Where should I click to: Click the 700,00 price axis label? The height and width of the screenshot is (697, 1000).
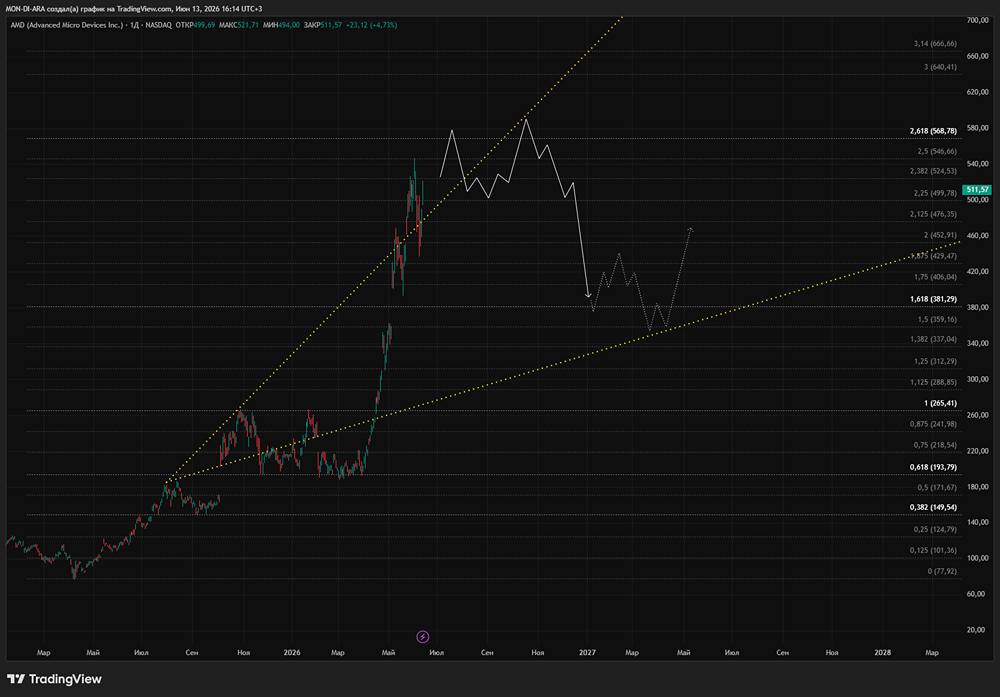(977, 20)
